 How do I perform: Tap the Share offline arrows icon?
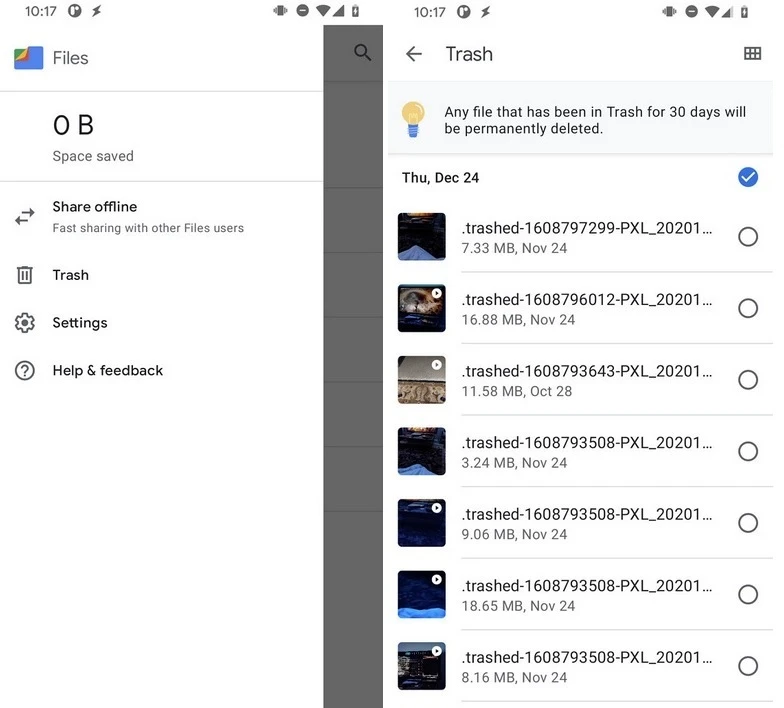(x=25, y=217)
